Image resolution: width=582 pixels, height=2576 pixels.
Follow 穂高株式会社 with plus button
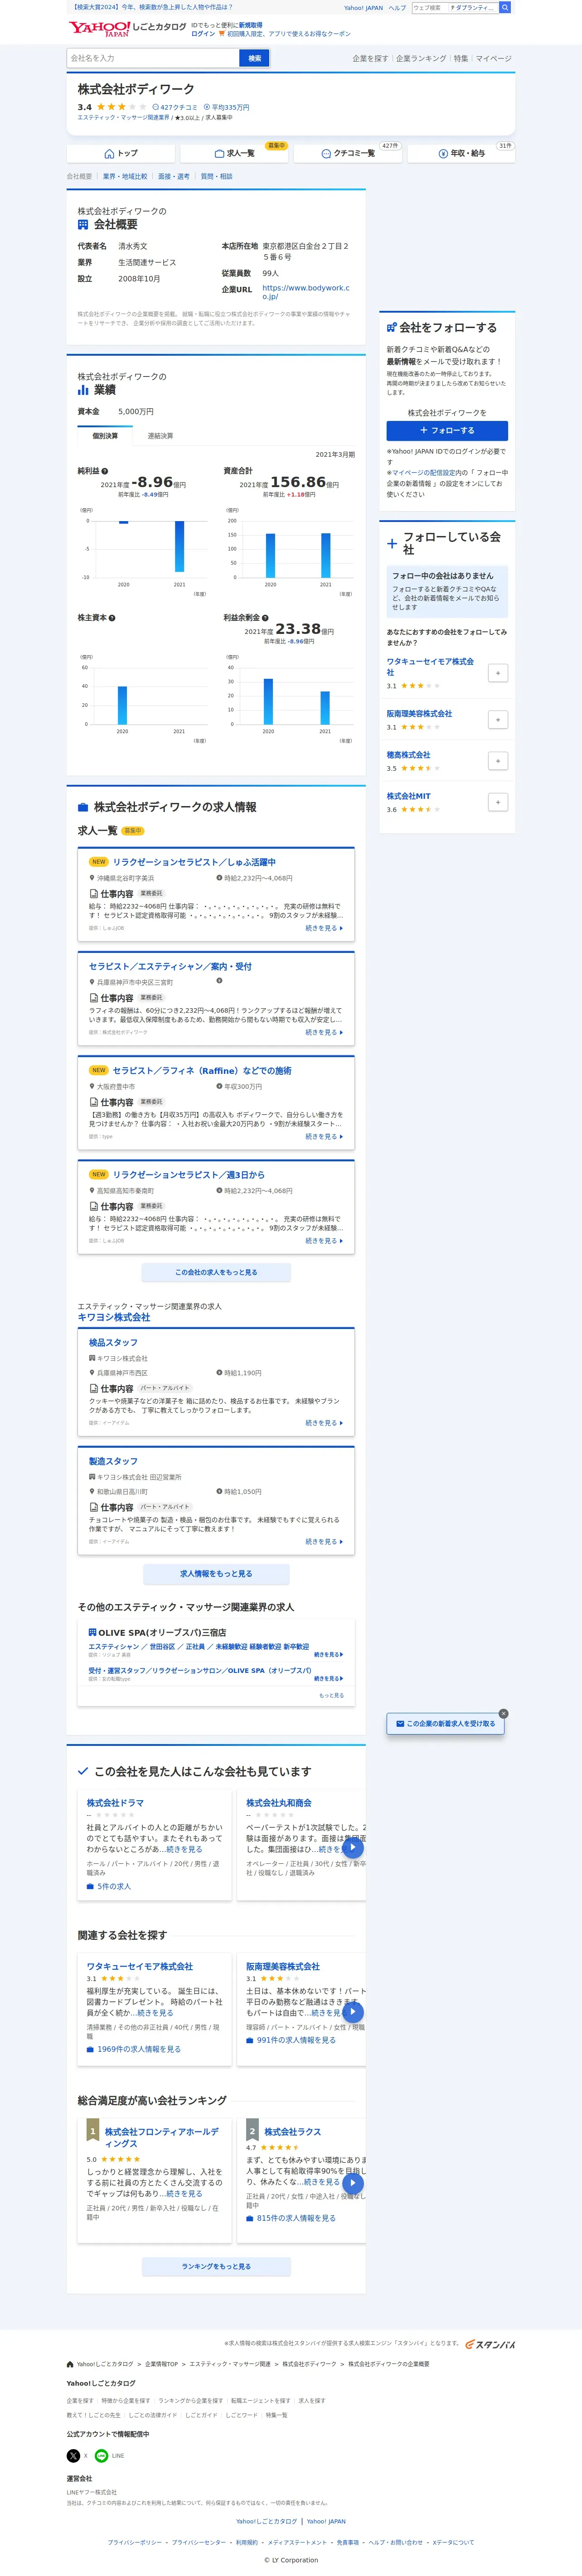[x=498, y=761]
